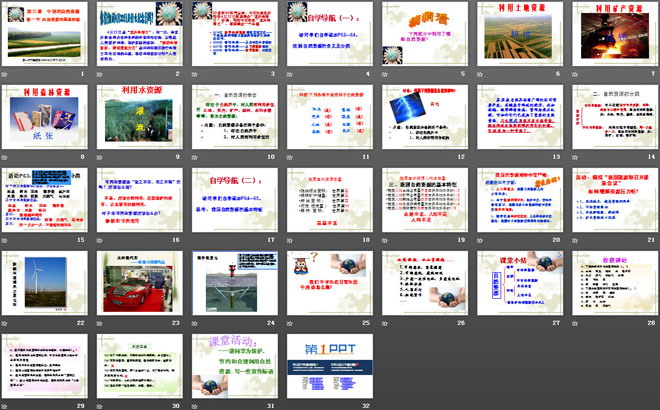The height and width of the screenshot is (410, 660).
Task: Click animation star icon under slide 2
Action: pyautogui.click(x=100, y=74)
